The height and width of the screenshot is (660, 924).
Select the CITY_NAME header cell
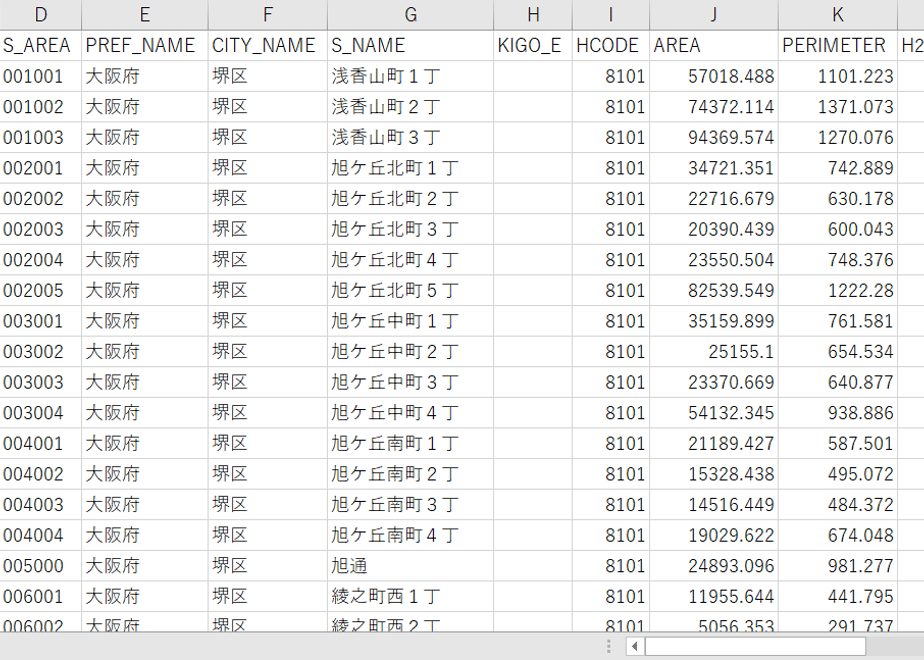tap(268, 45)
